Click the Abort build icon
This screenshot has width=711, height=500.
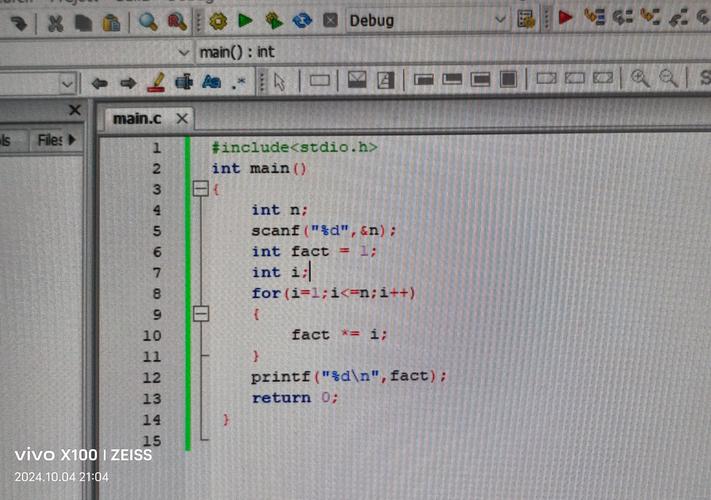pyautogui.click(x=330, y=20)
